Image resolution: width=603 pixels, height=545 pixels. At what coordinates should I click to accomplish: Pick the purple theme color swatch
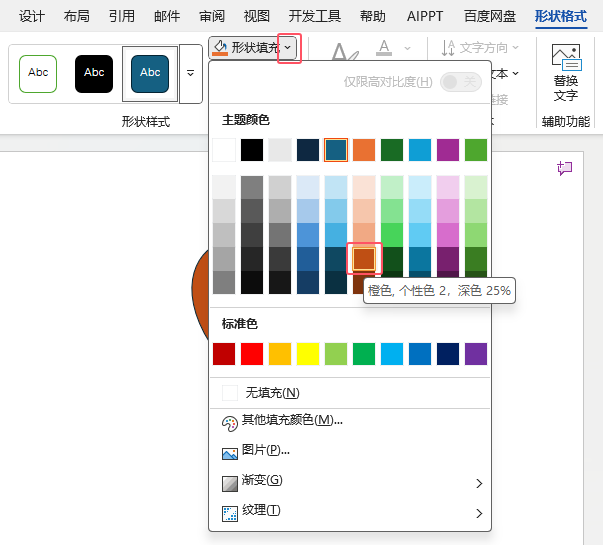click(448, 150)
